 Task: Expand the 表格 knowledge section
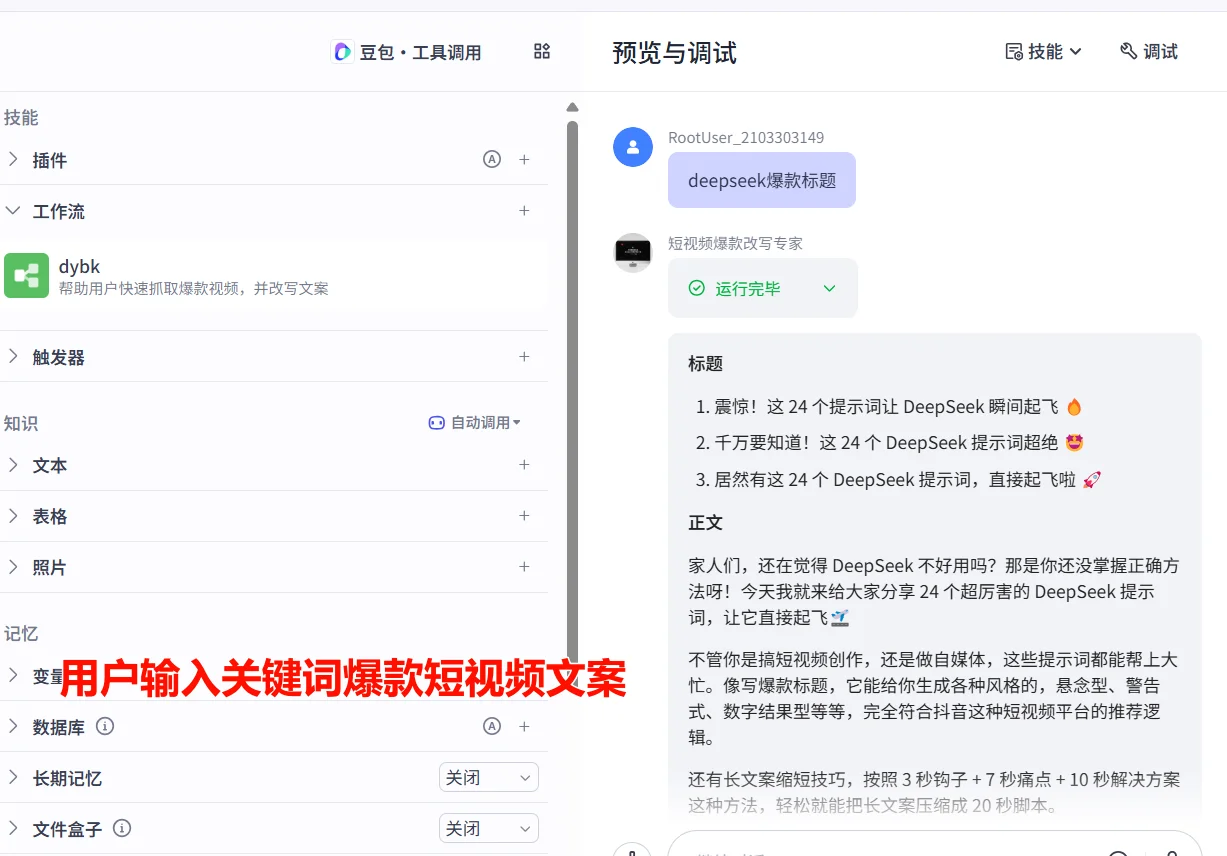[13, 516]
